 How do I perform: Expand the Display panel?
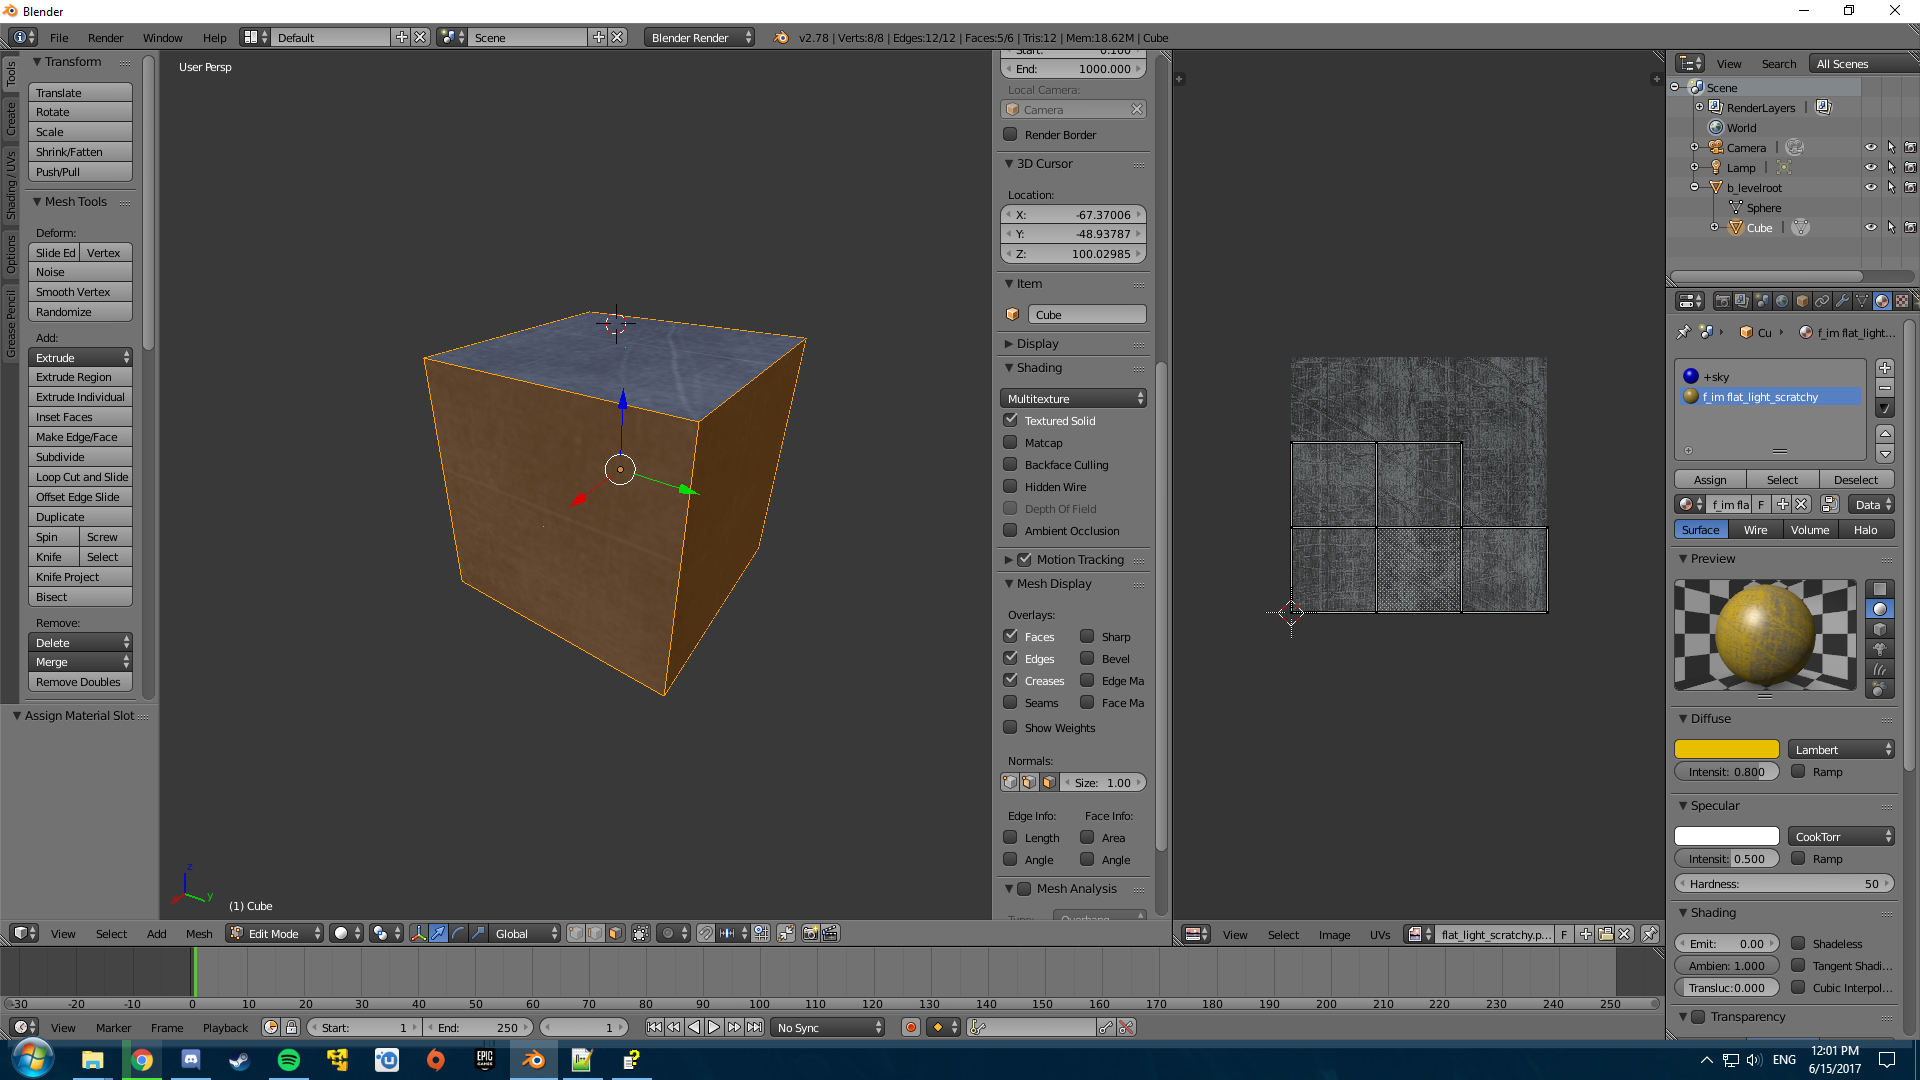pyautogui.click(x=1037, y=344)
